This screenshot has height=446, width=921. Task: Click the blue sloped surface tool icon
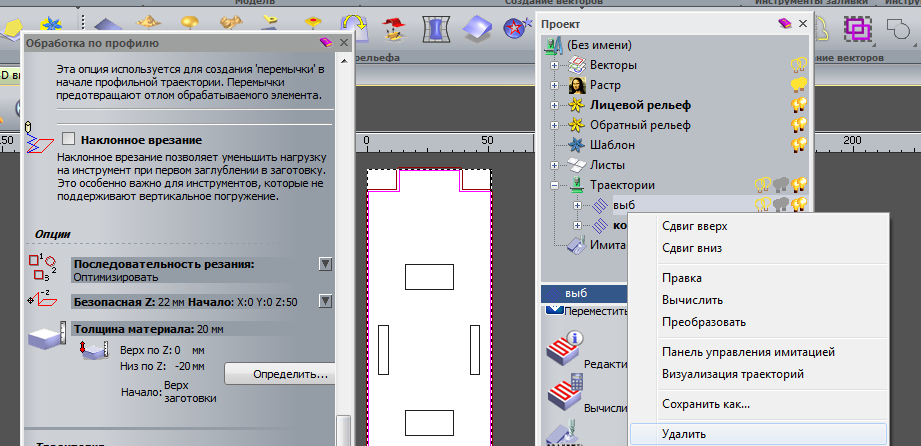point(477,28)
